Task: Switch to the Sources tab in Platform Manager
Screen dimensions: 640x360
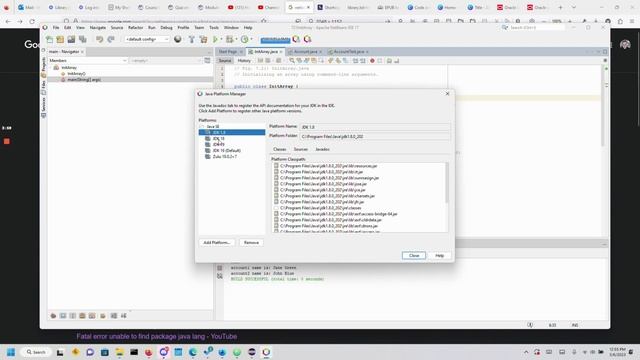Action: point(301,149)
